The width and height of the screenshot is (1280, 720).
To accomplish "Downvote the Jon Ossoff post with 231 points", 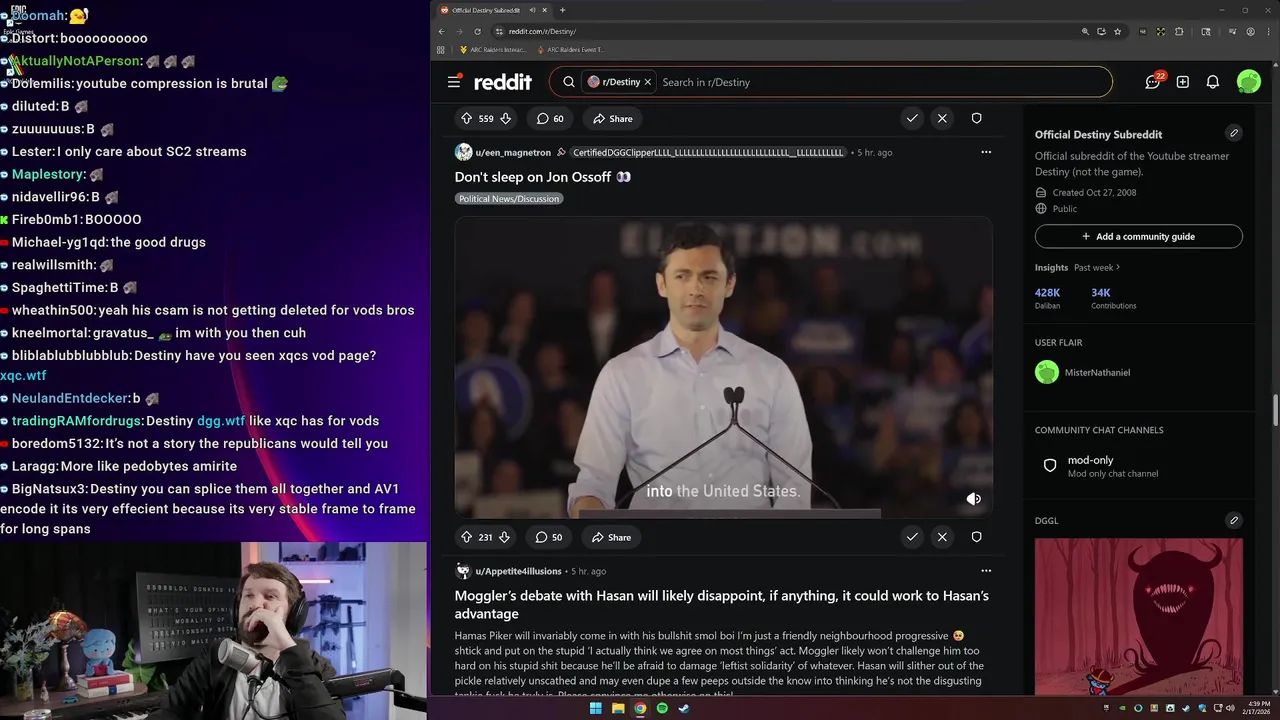I will 505,537.
